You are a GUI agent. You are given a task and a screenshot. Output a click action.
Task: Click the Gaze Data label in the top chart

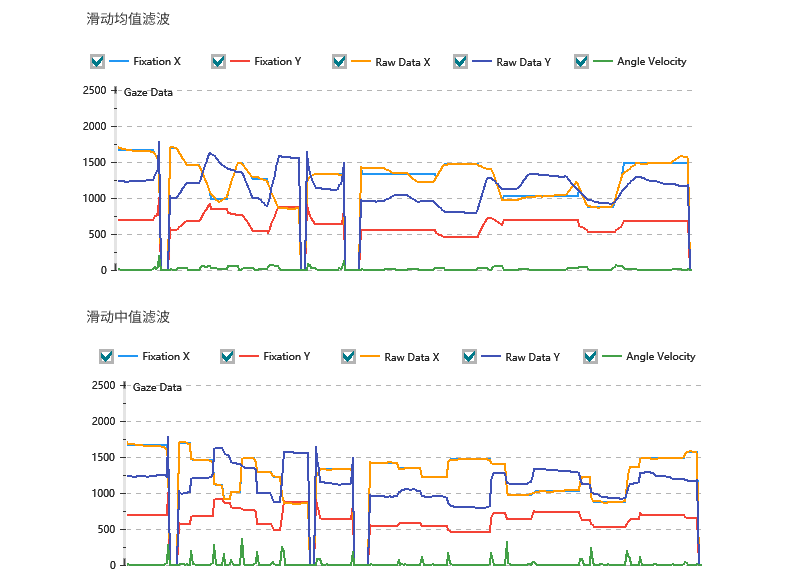click(x=148, y=92)
